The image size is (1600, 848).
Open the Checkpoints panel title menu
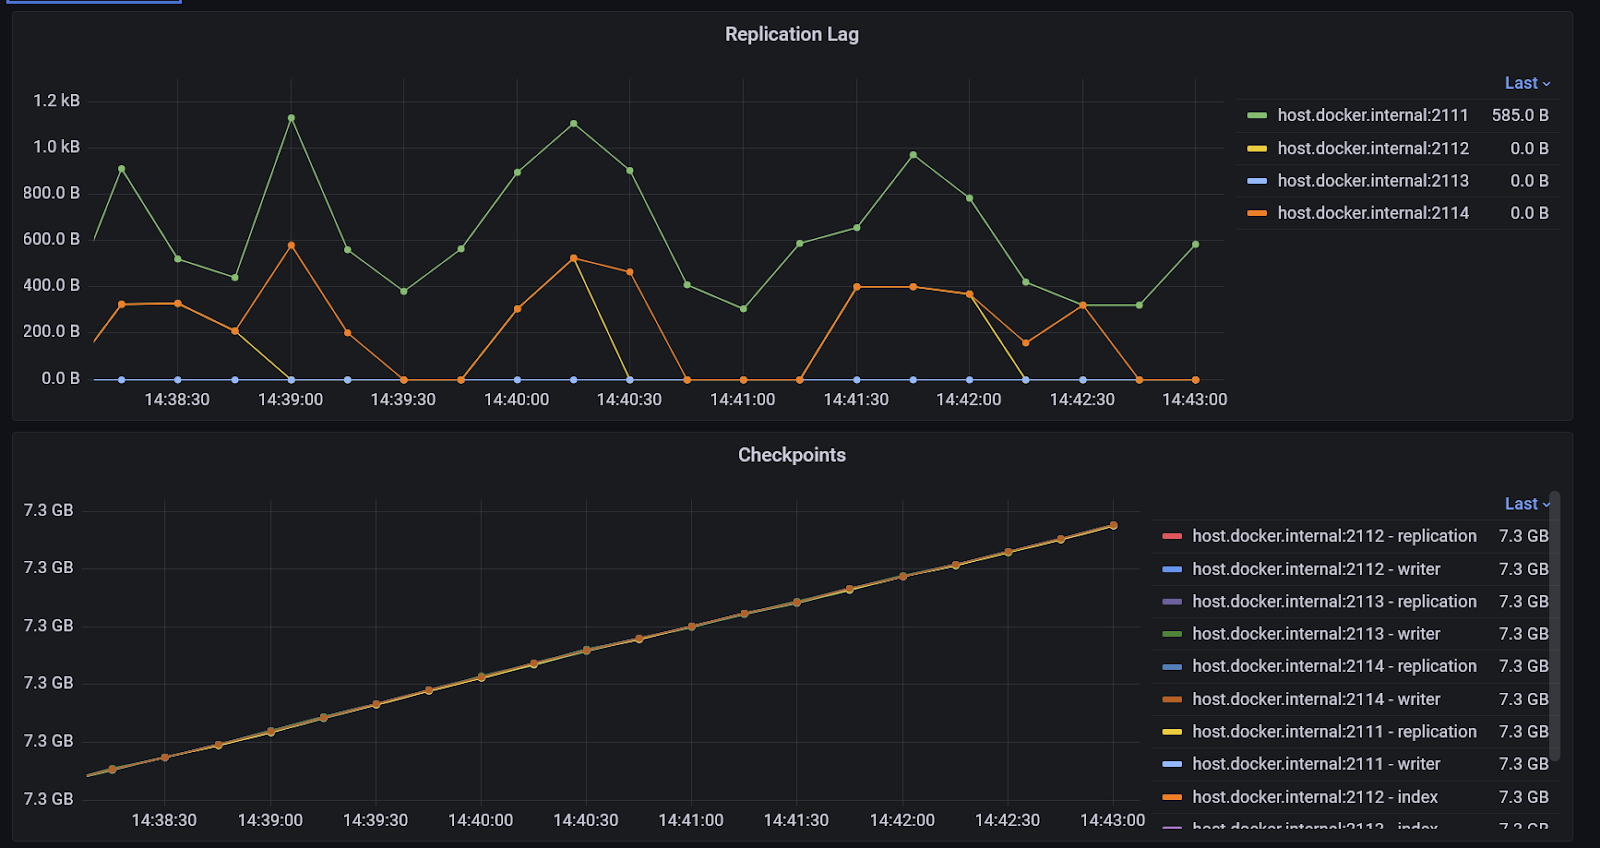[x=791, y=455]
